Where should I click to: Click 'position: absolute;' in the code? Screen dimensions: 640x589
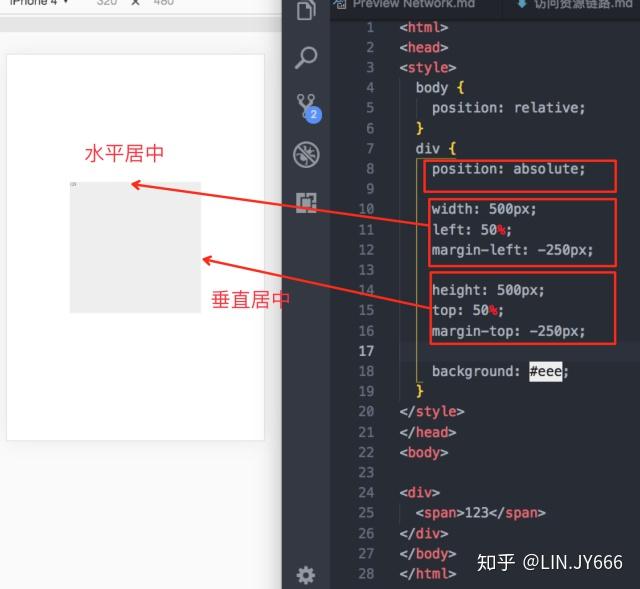click(509, 169)
